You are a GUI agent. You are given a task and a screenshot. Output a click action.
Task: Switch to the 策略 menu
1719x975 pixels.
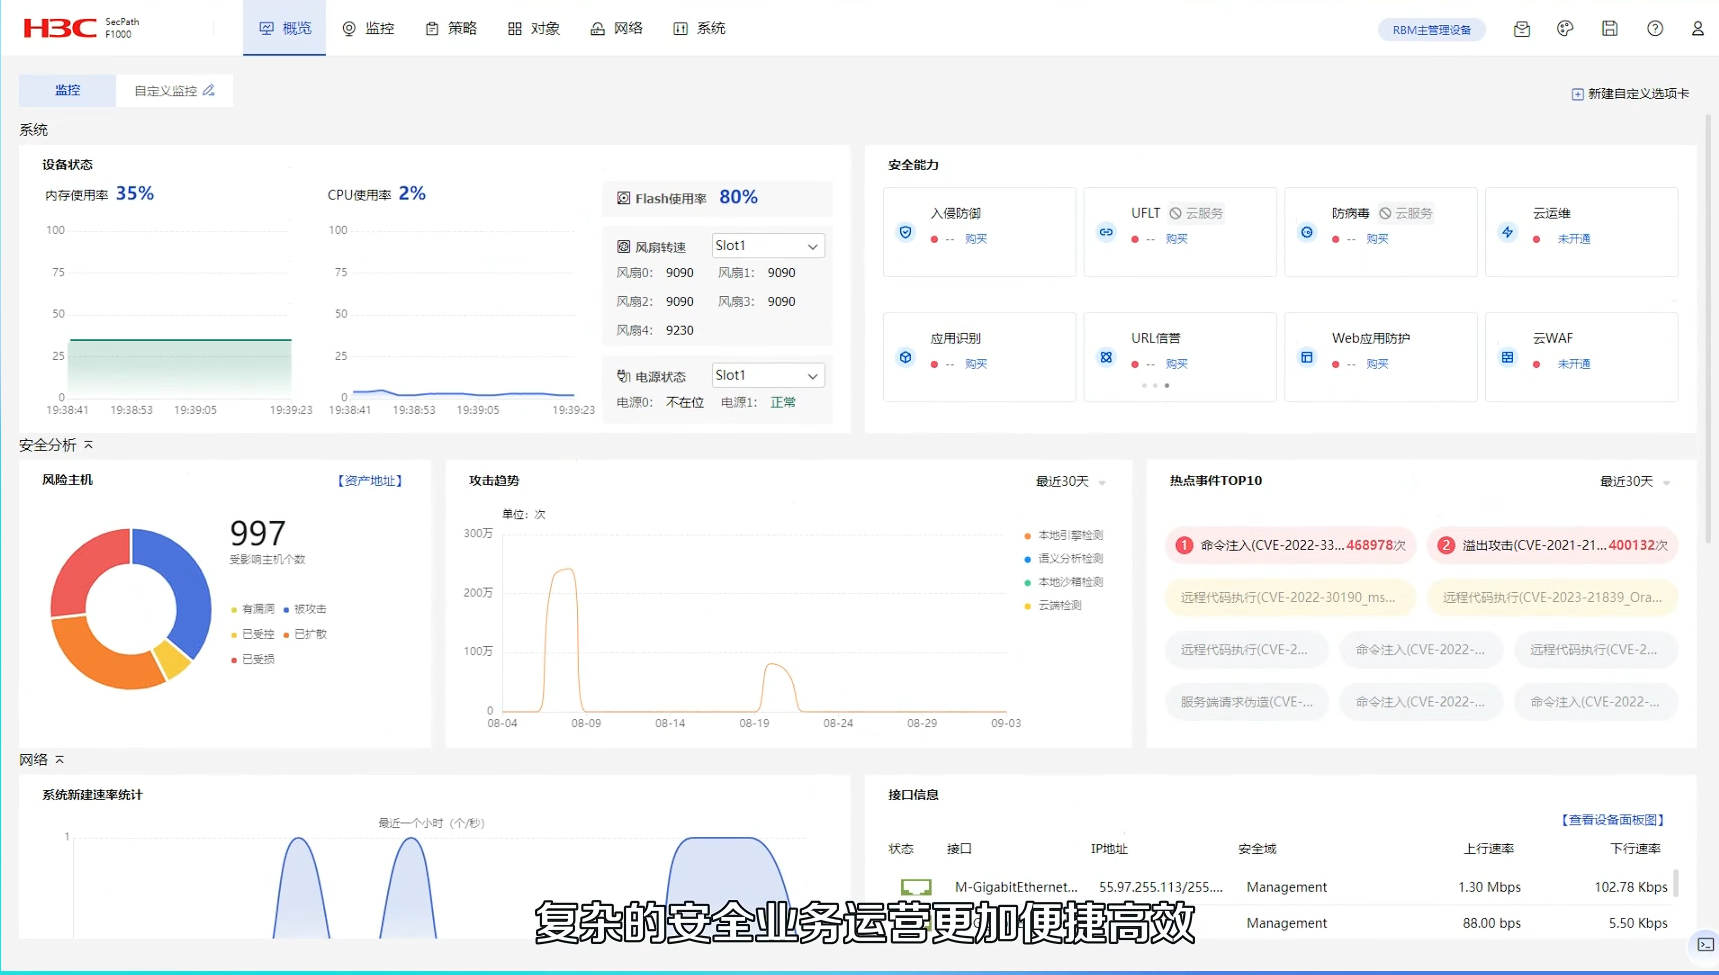click(x=451, y=29)
